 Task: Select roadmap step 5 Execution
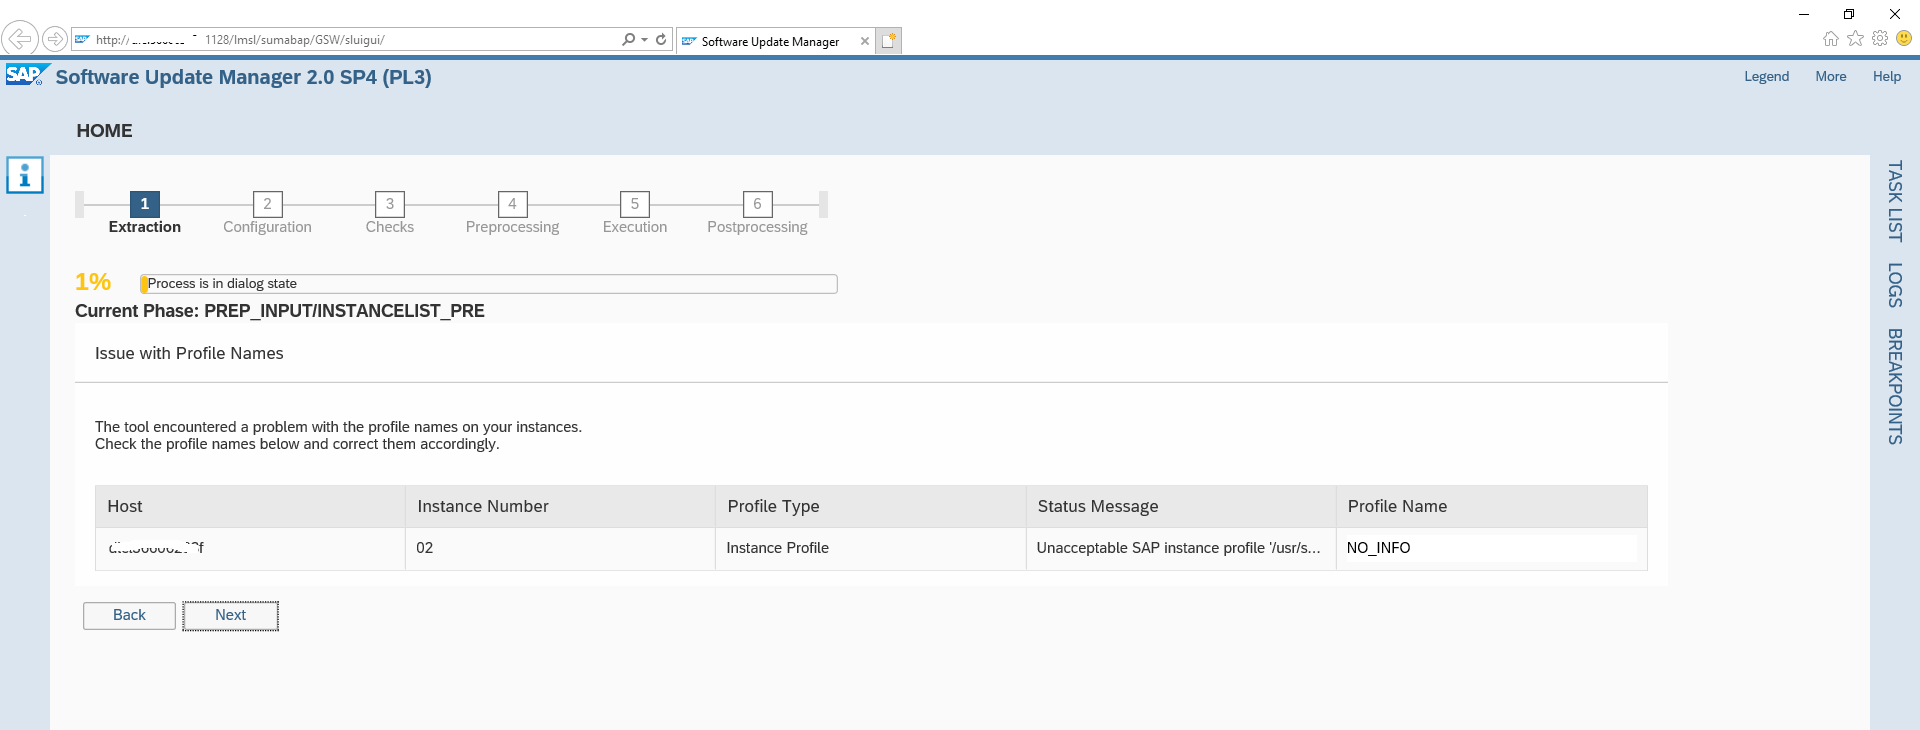[x=635, y=204]
